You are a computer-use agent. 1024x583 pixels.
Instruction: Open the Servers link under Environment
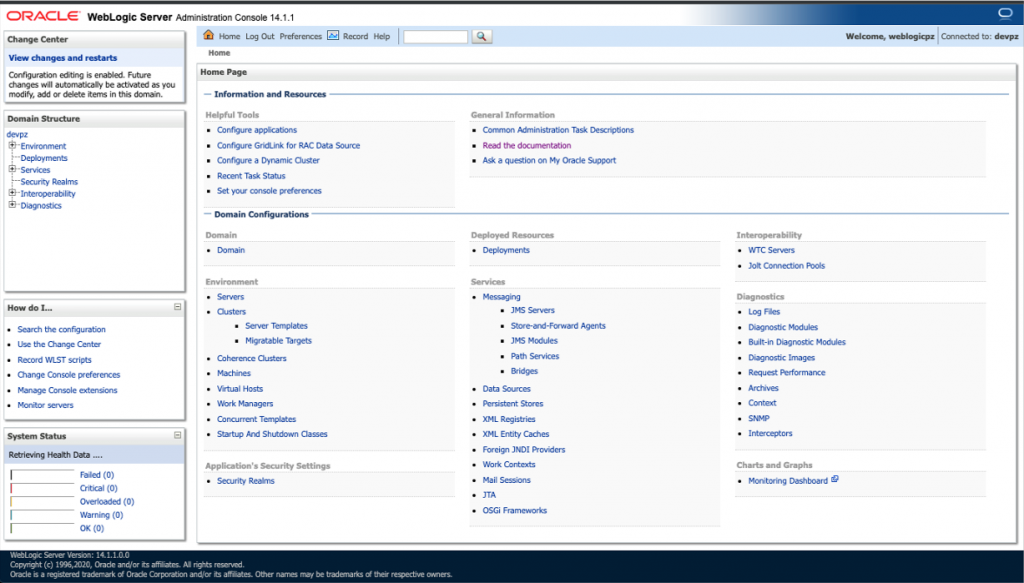coord(231,296)
